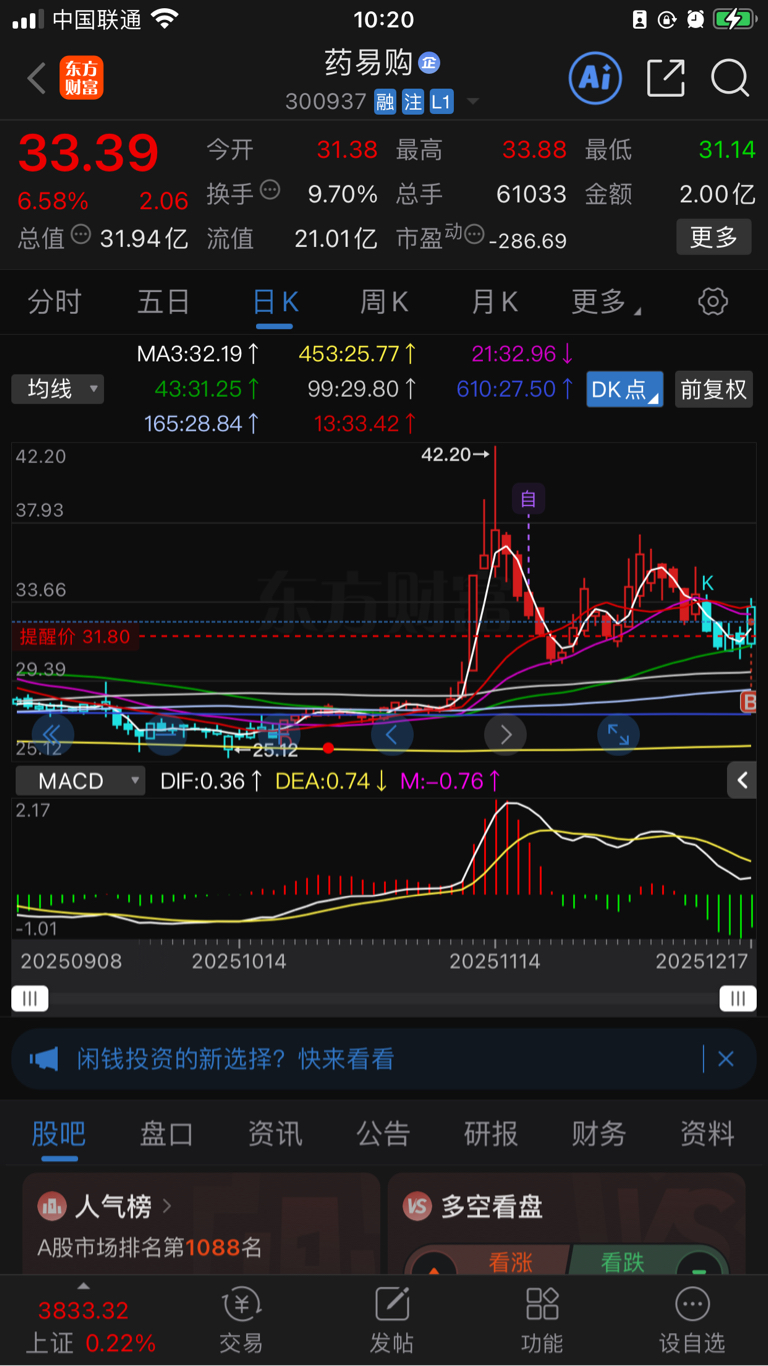
Task: Expand the 更多 chart period menu
Action: coord(606,301)
